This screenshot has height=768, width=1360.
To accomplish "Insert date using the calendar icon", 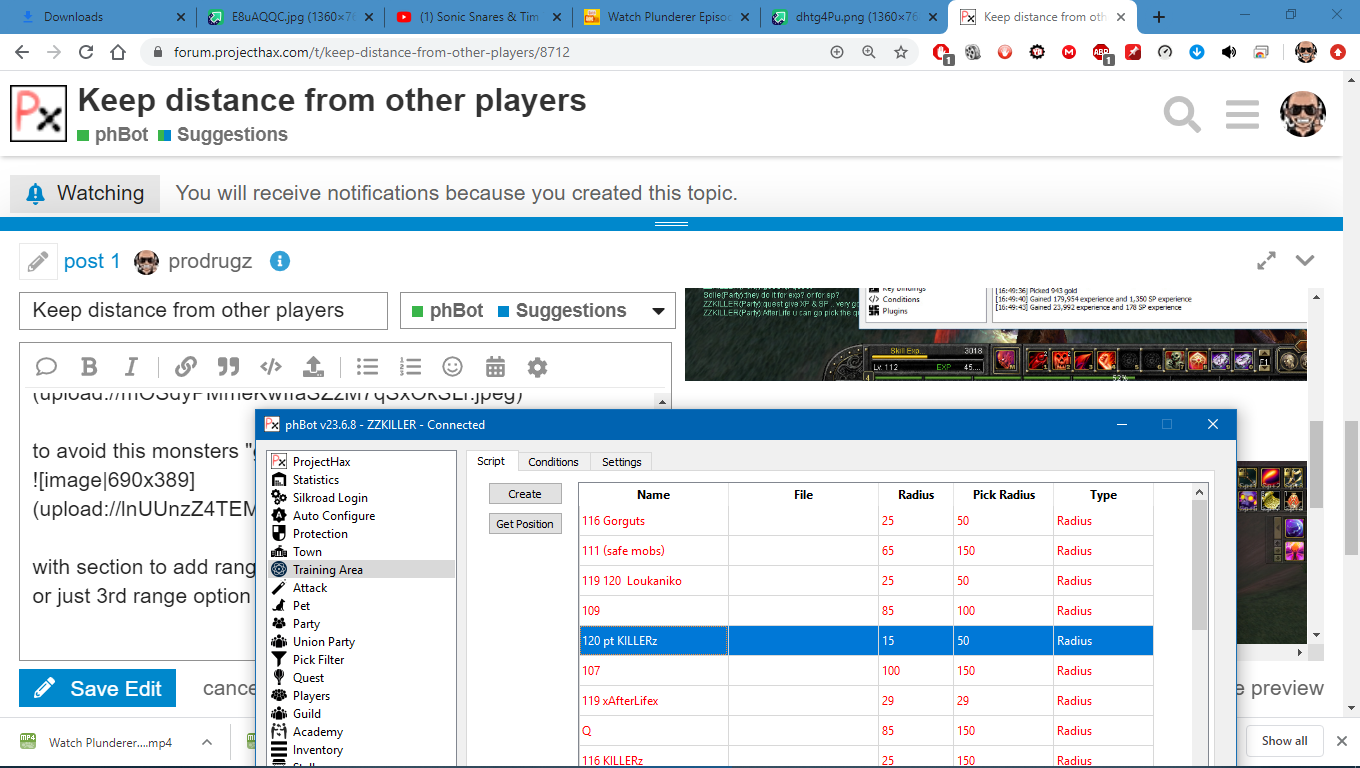I will click(x=495, y=367).
